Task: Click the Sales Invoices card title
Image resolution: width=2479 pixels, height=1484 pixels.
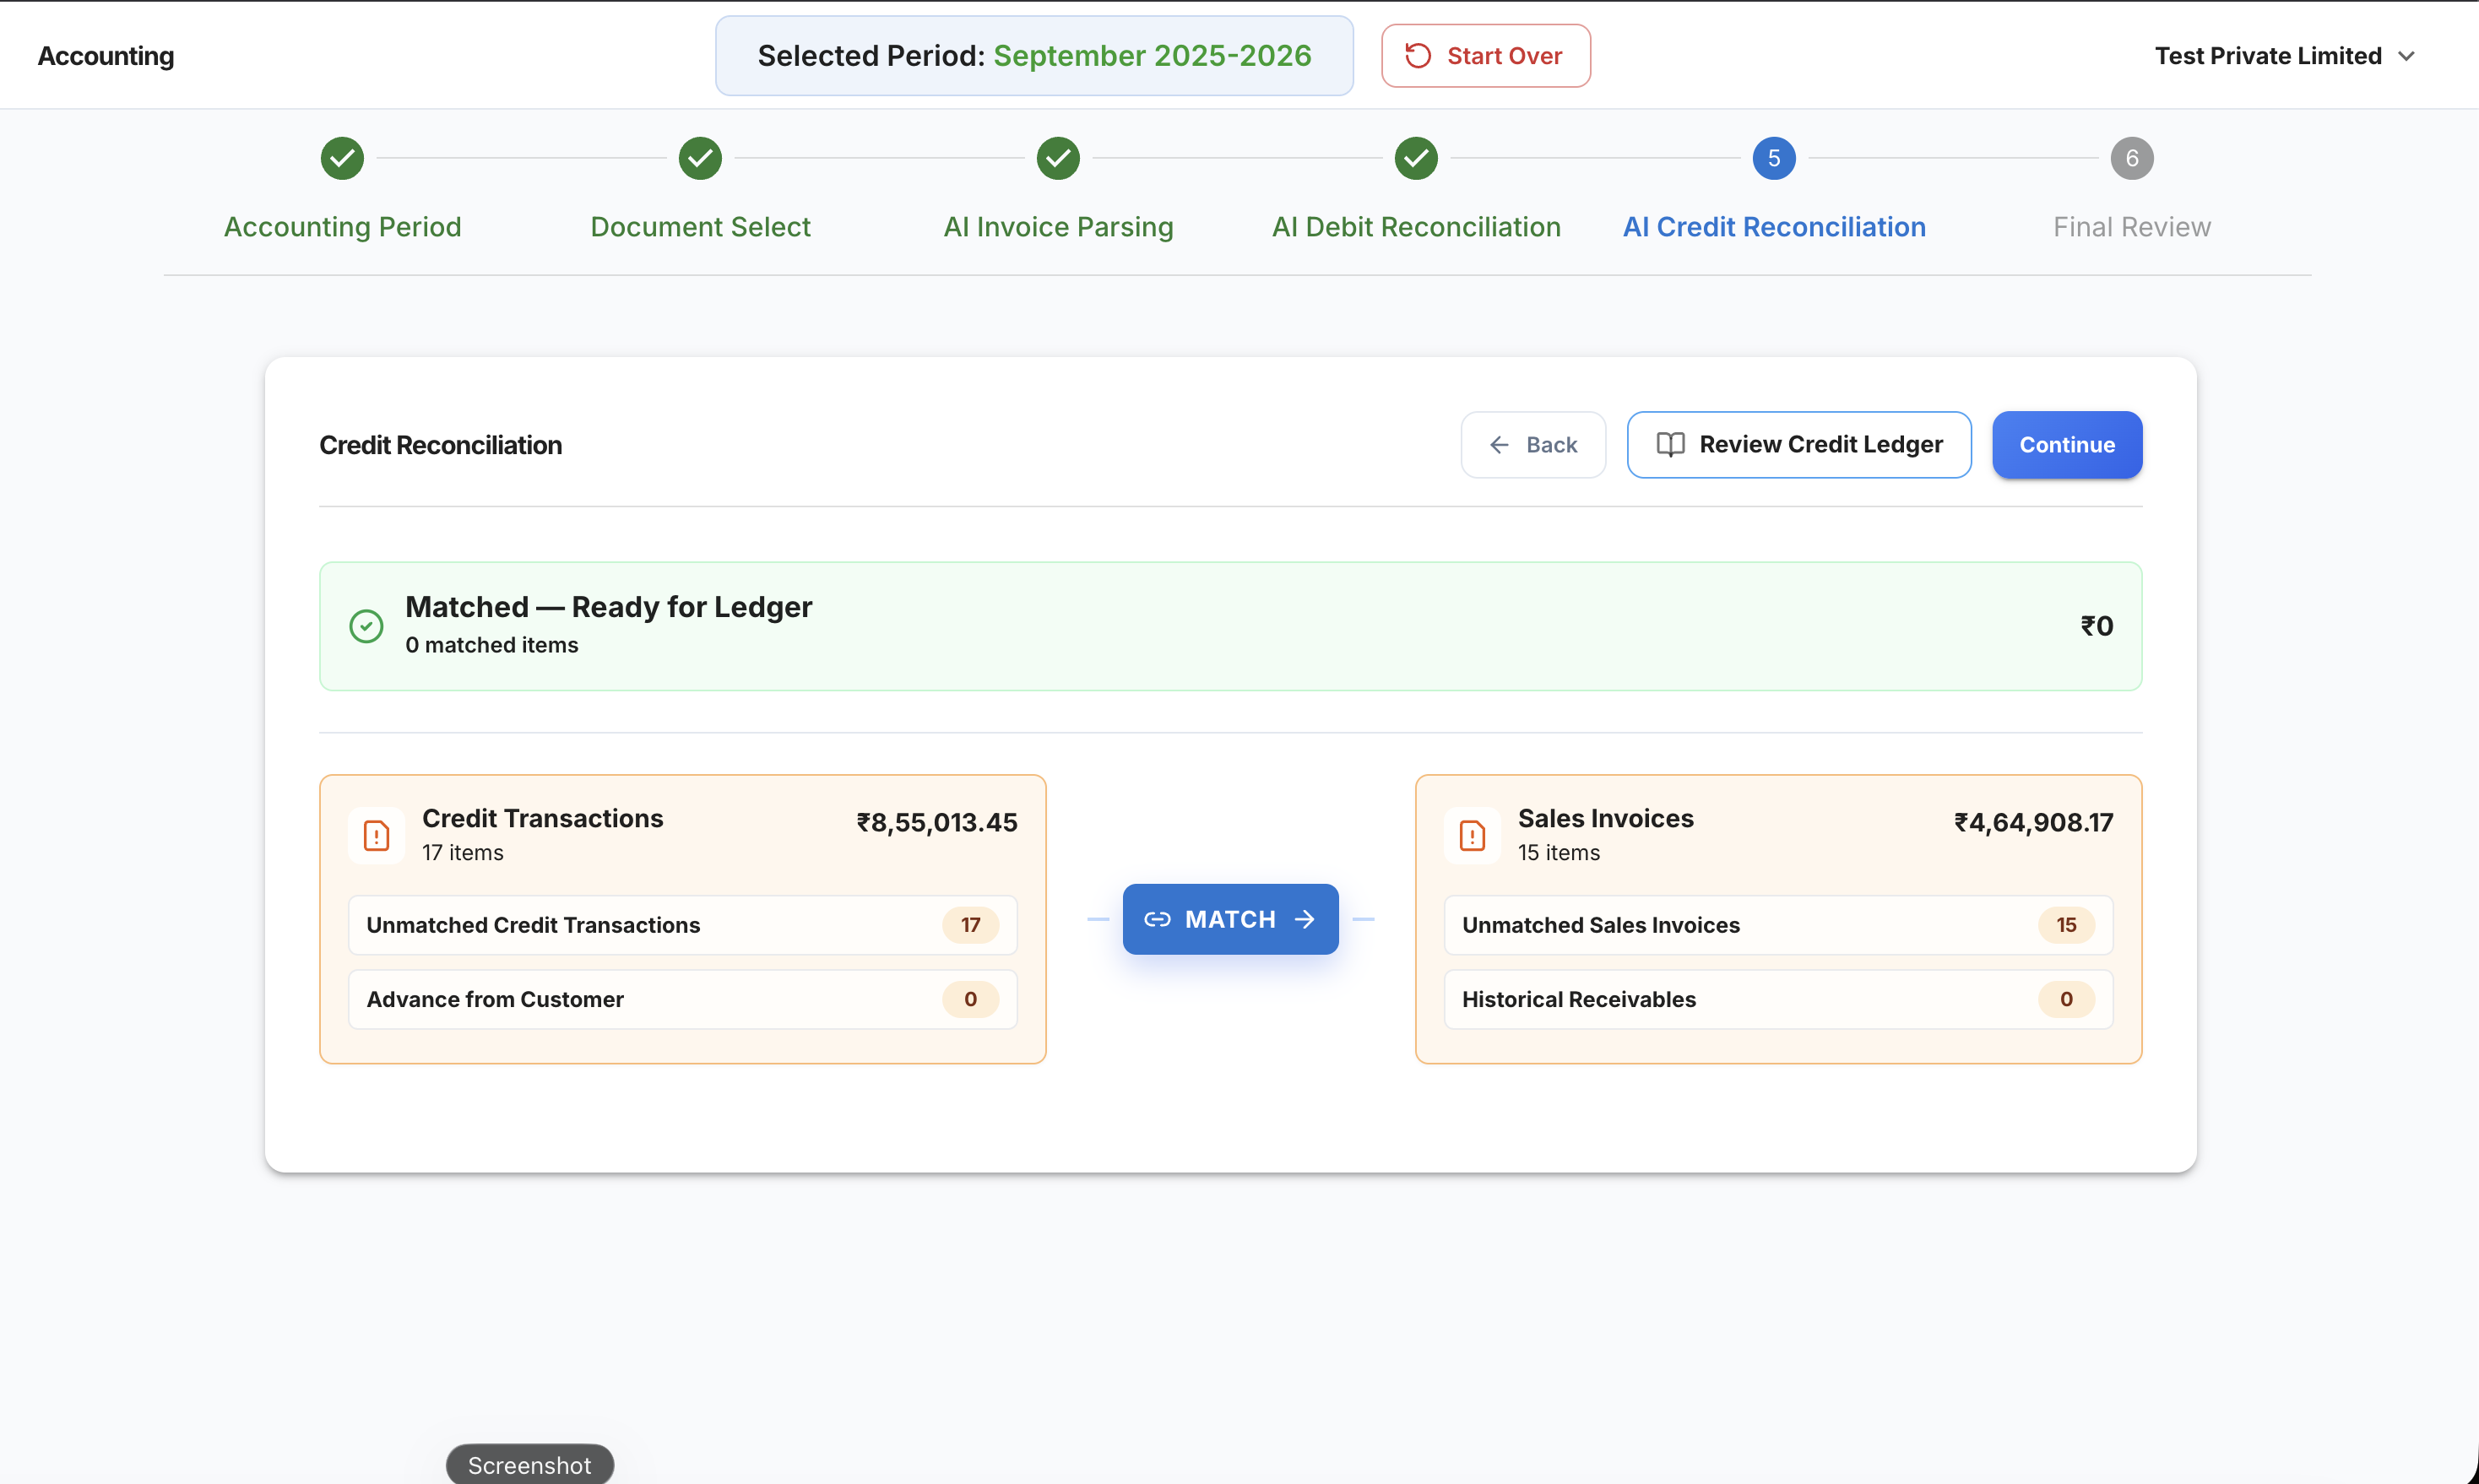Action: click(1606, 818)
